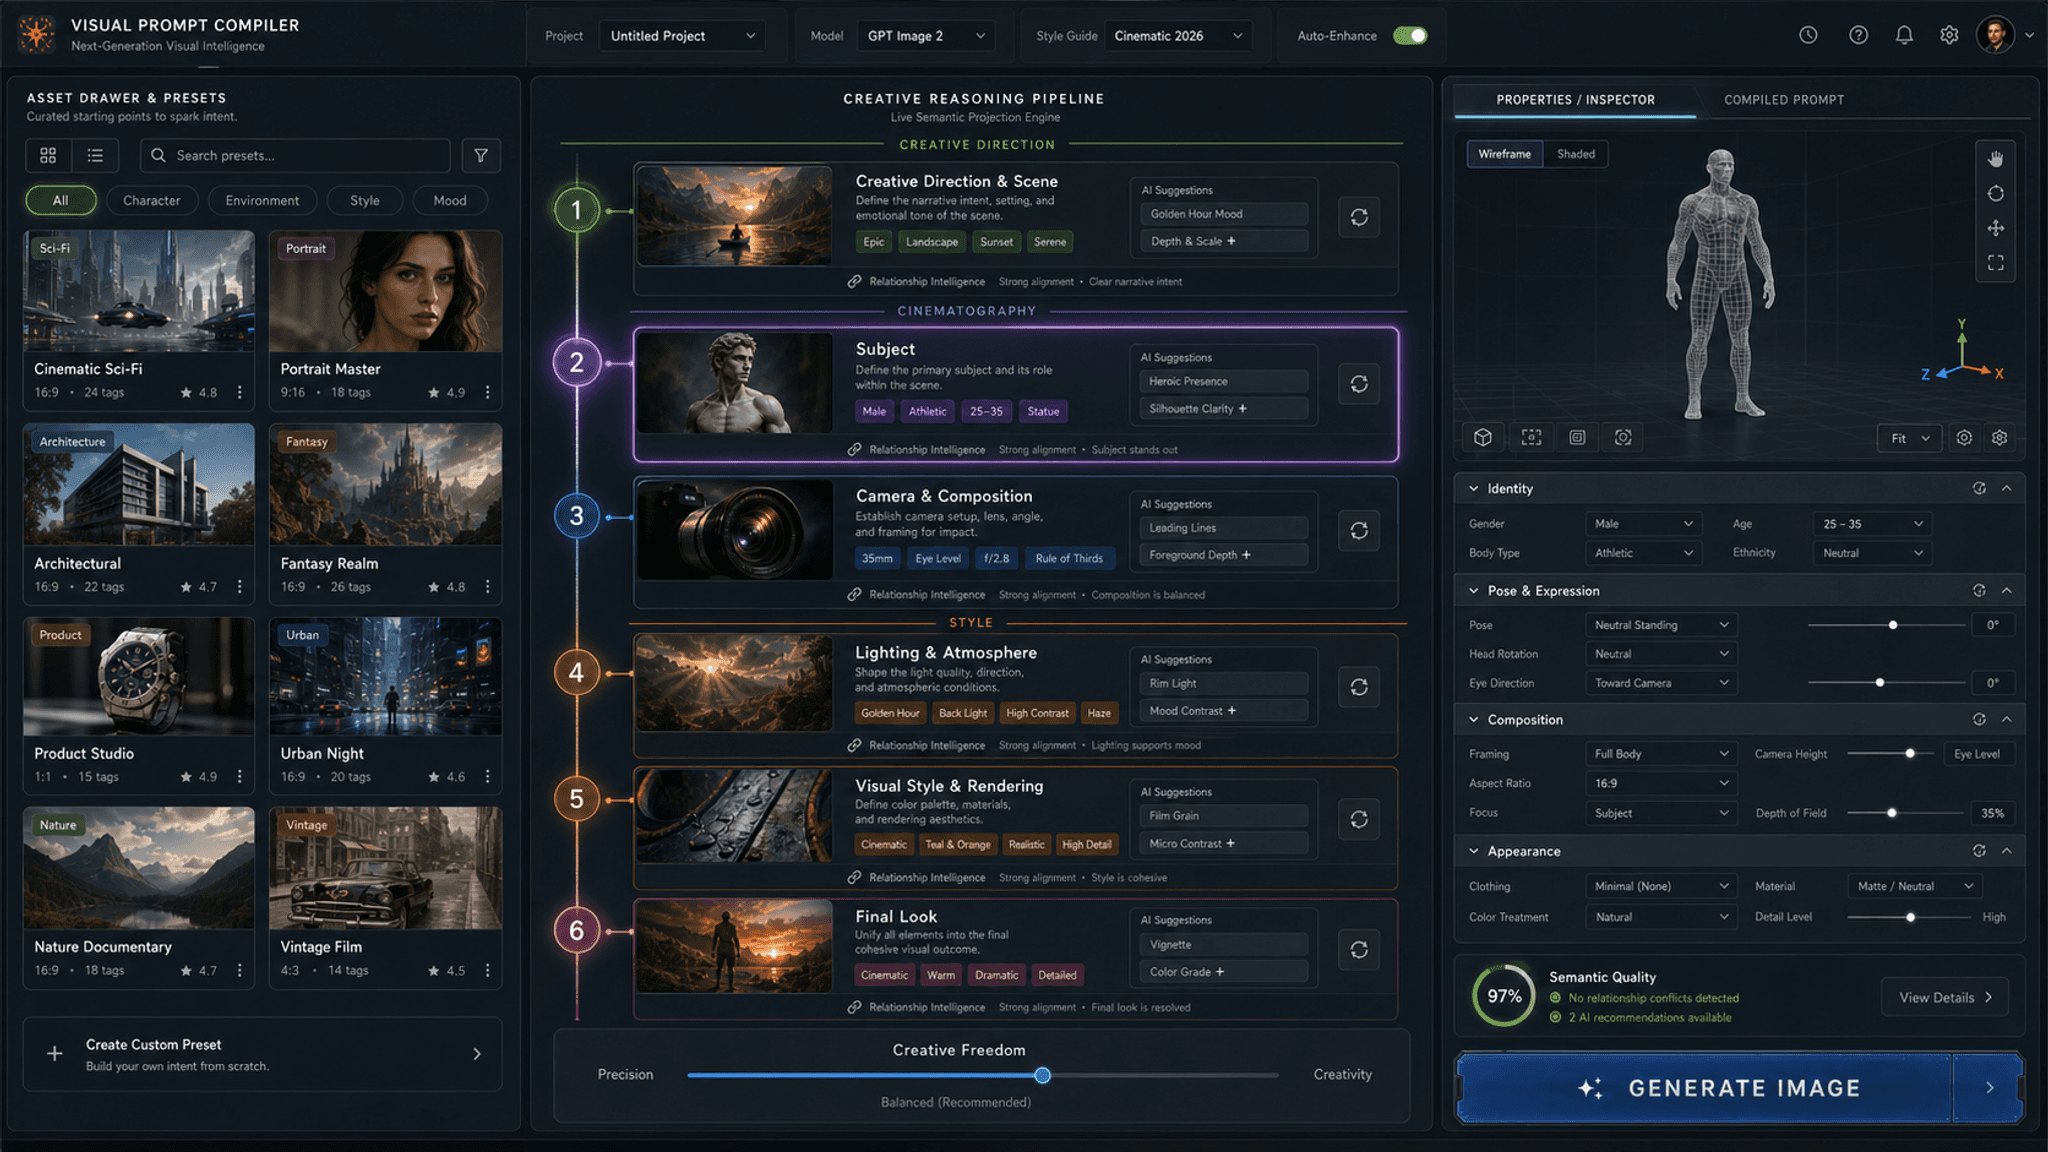
Task: Toggle the Golden Hour tag
Action: (890, 713)
